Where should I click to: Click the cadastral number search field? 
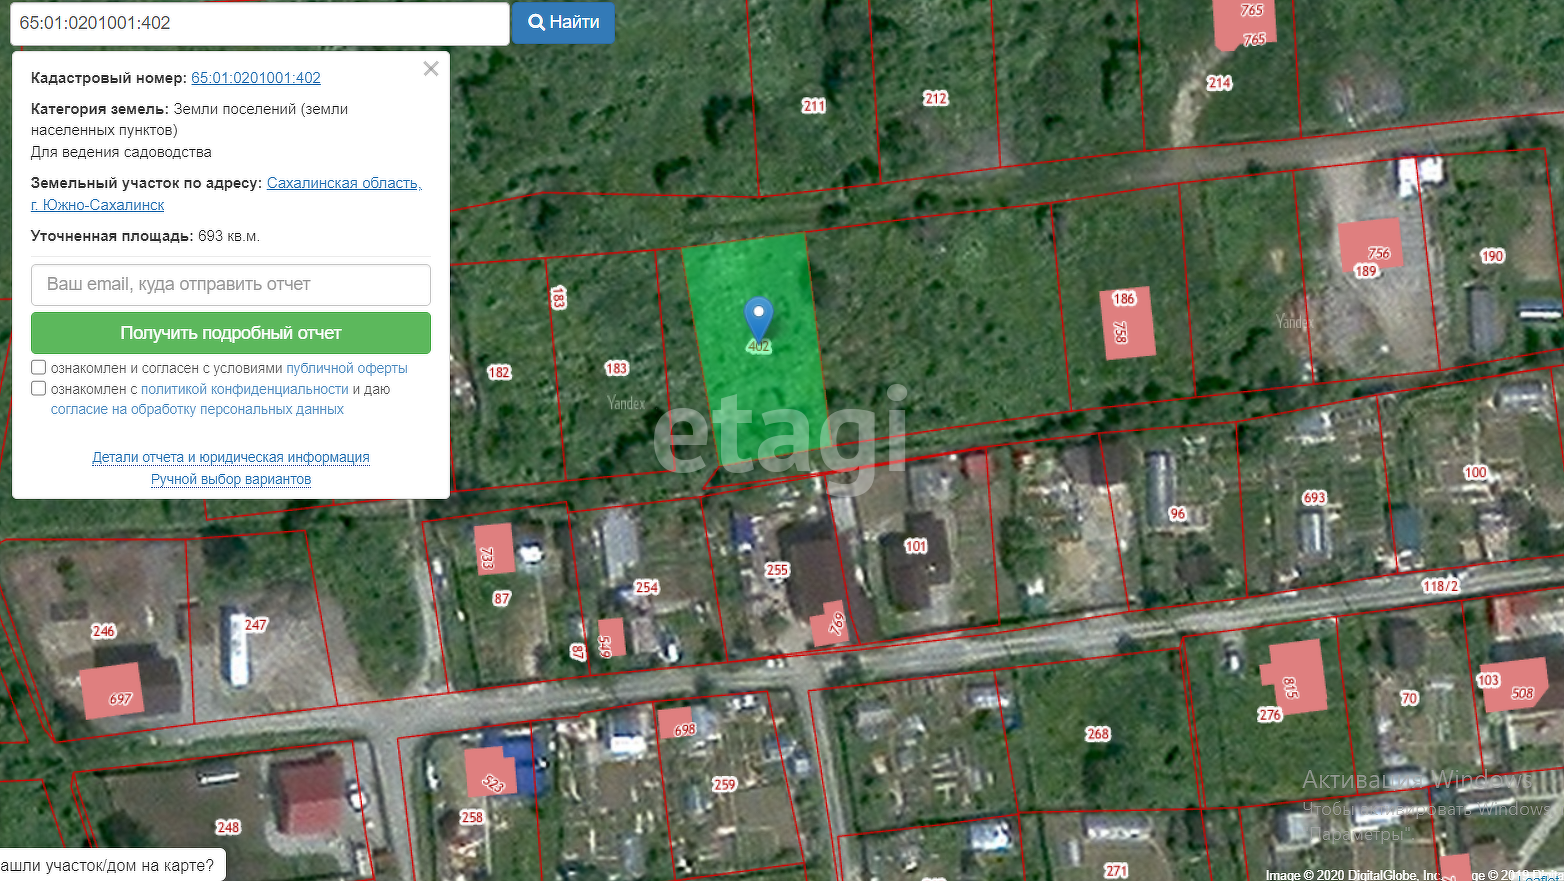point(259,23)
